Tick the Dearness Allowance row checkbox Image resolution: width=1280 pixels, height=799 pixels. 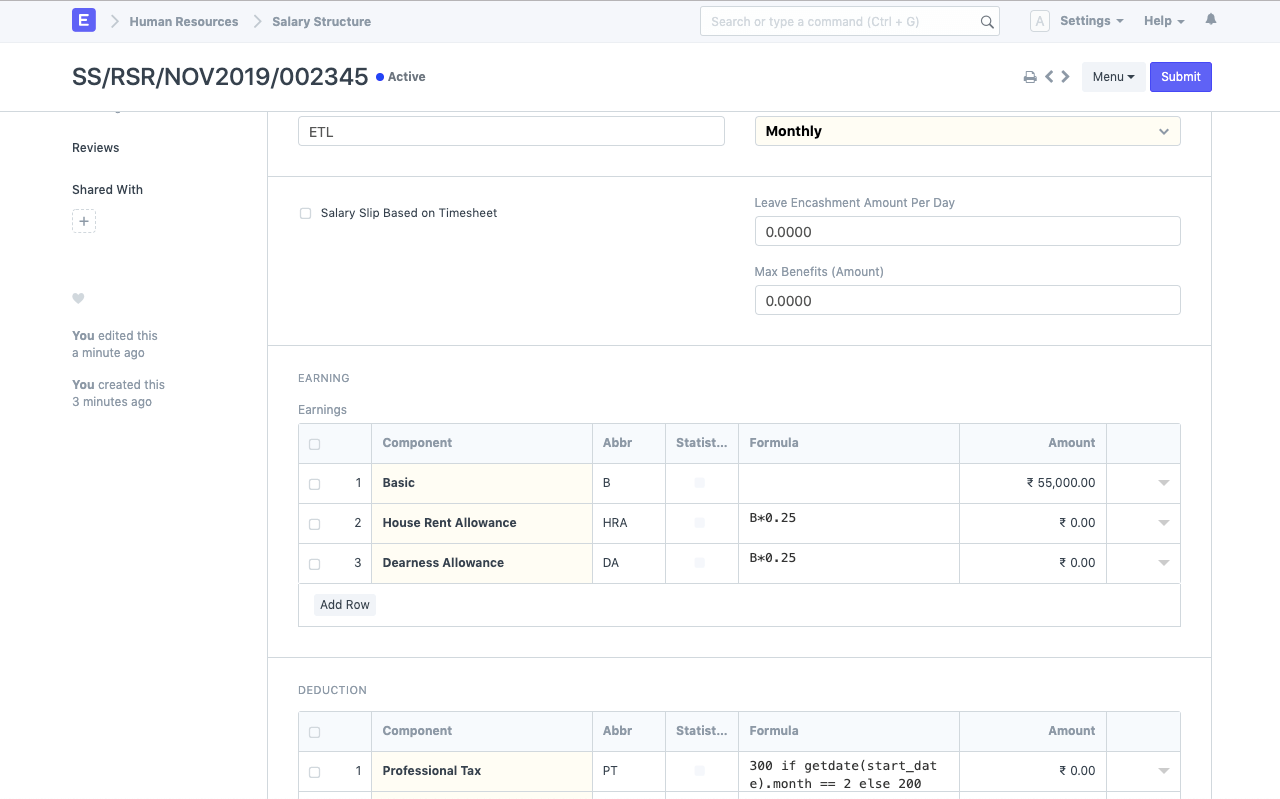[x=315, y=564]
